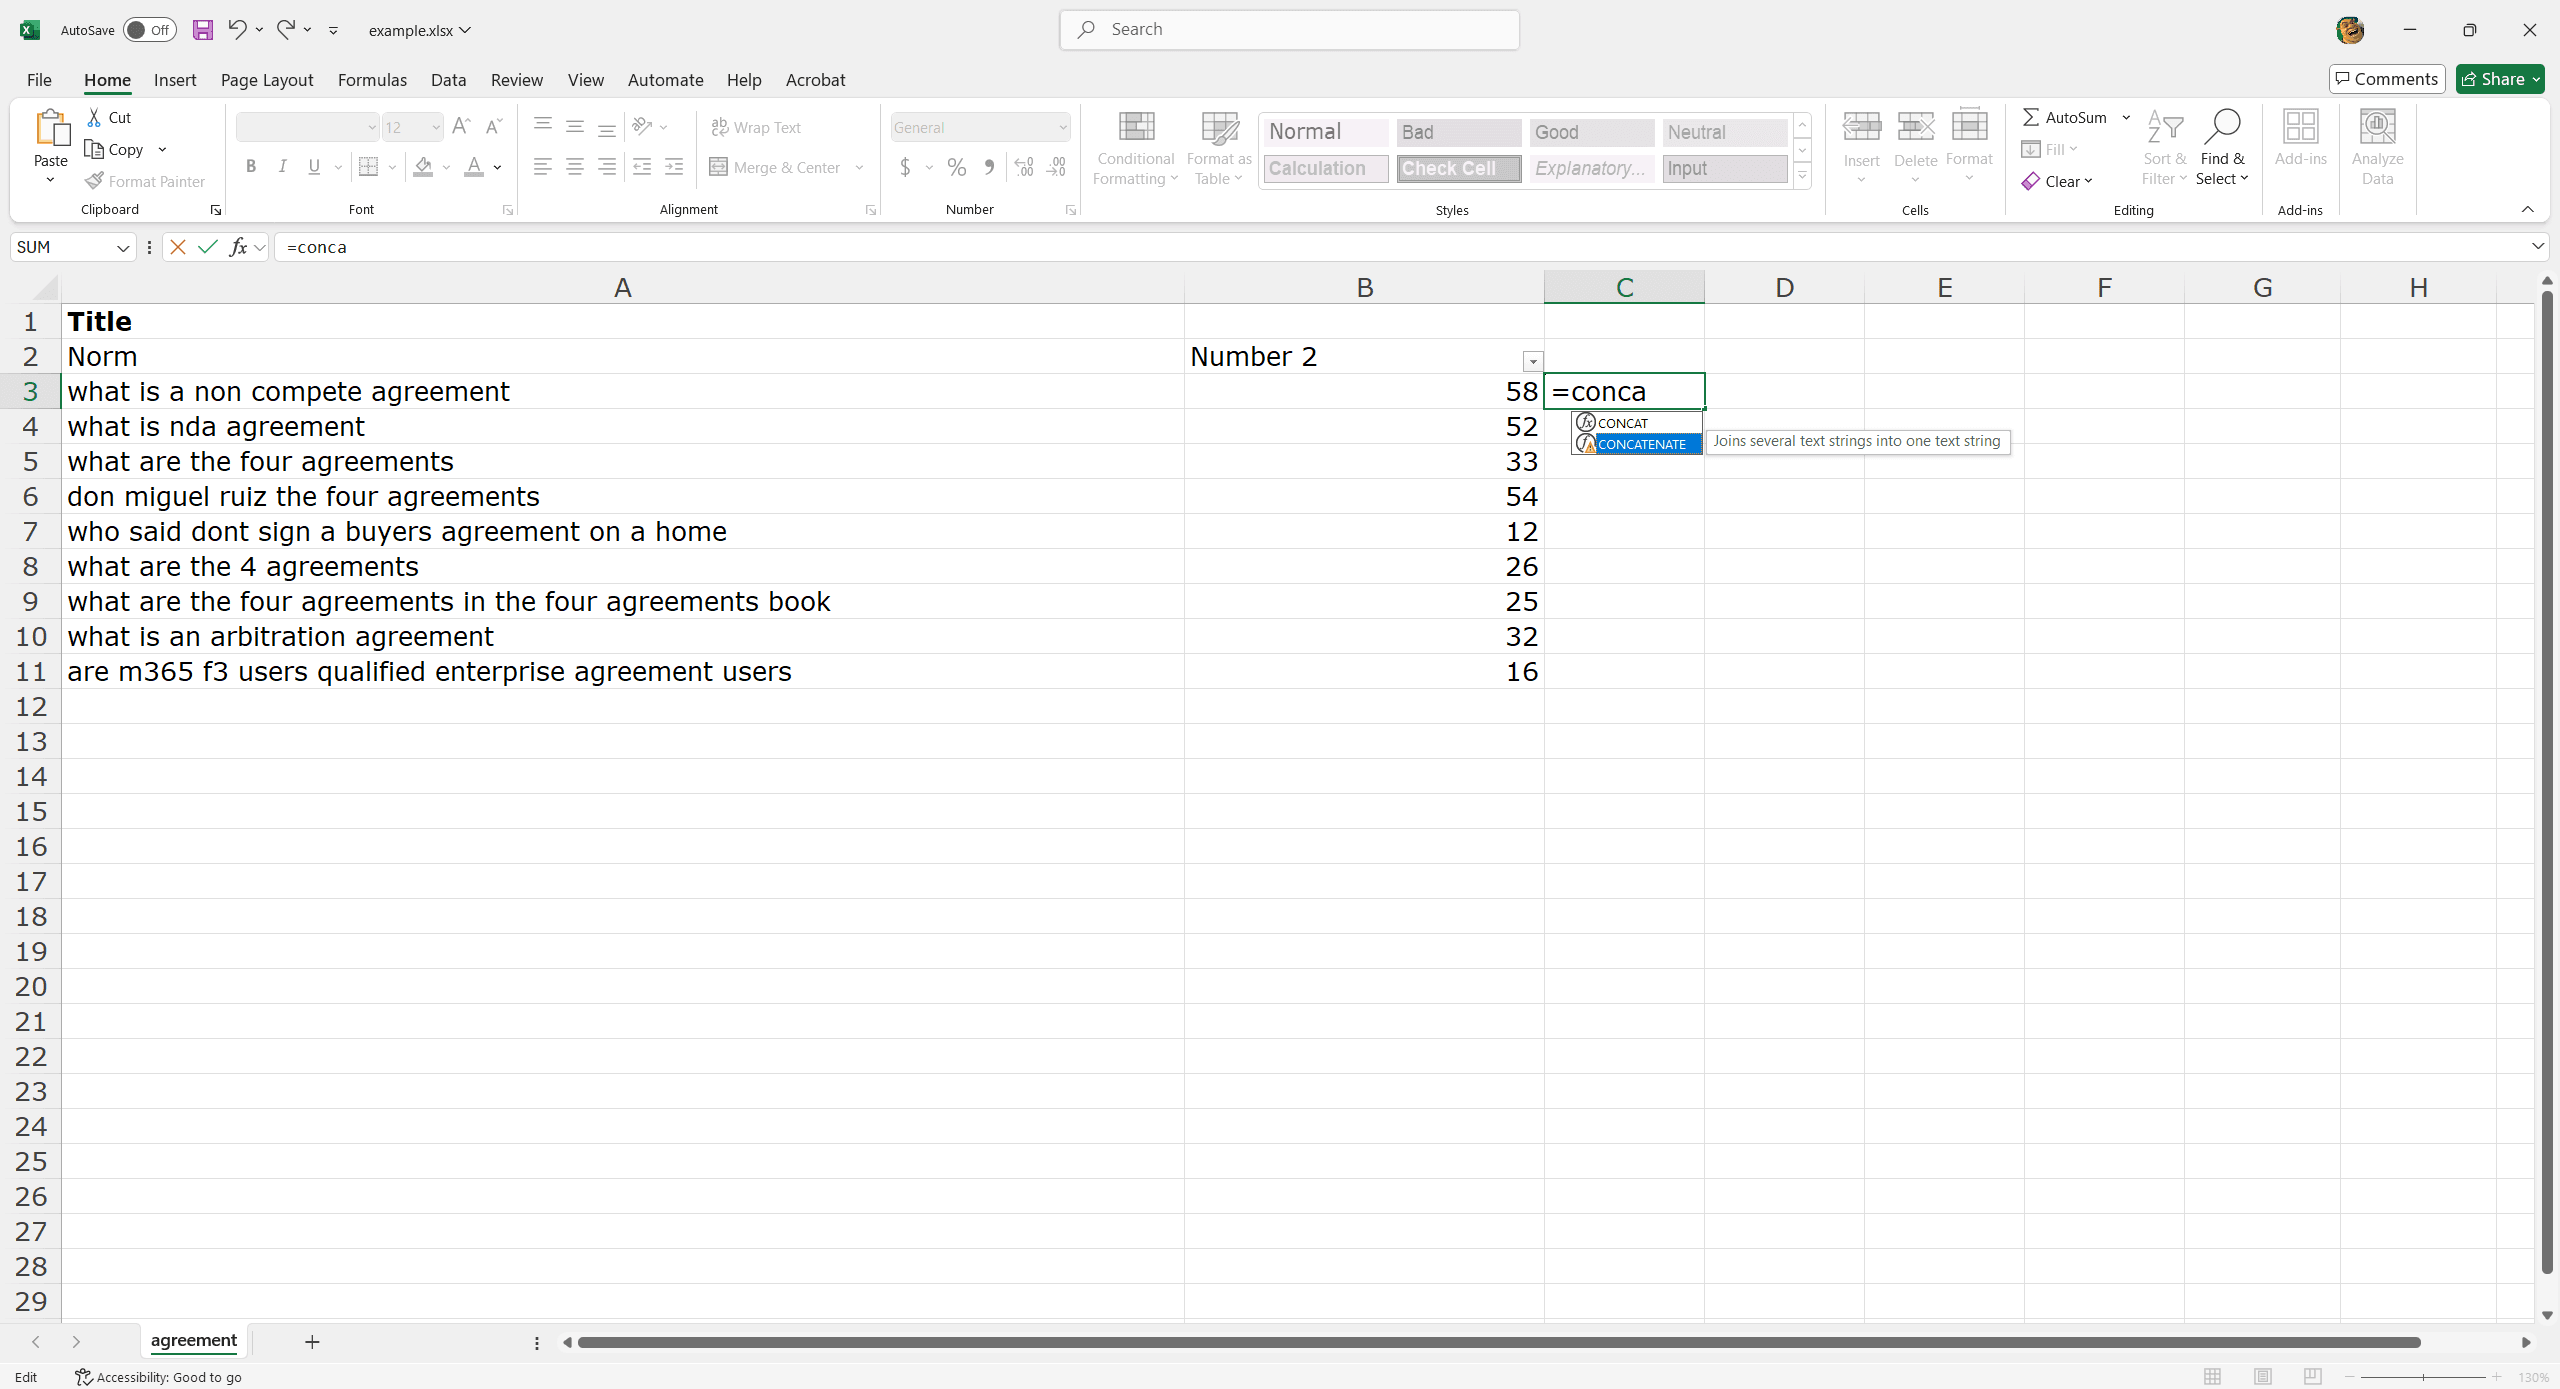The height and width of the screenshot is (1389, 2560).
Task: Click the Cut scissors icon
Action: coord(94,117)
